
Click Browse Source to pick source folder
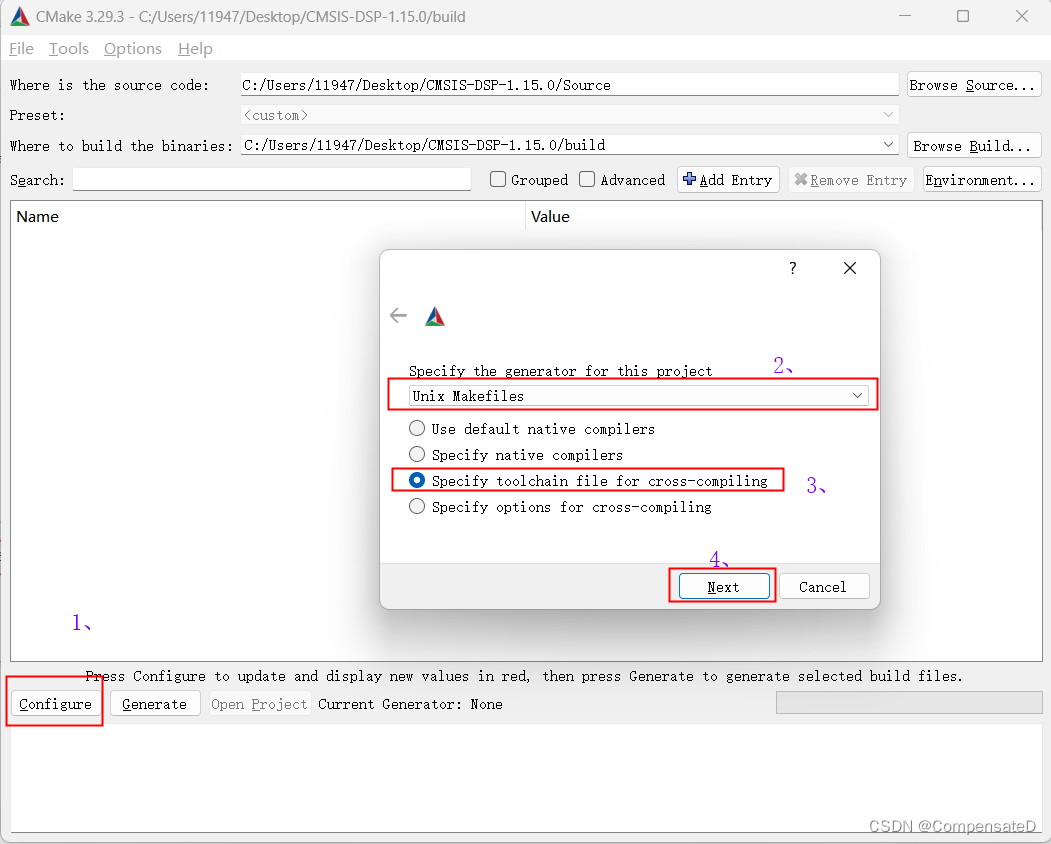tap(973, 85)
